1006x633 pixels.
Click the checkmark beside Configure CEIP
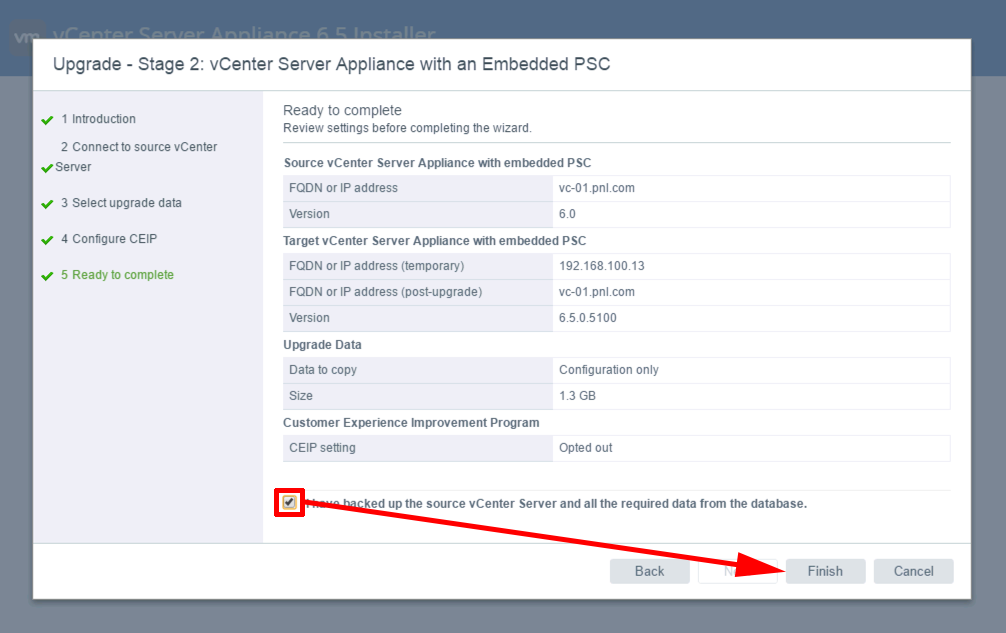(x=47, y=240)
